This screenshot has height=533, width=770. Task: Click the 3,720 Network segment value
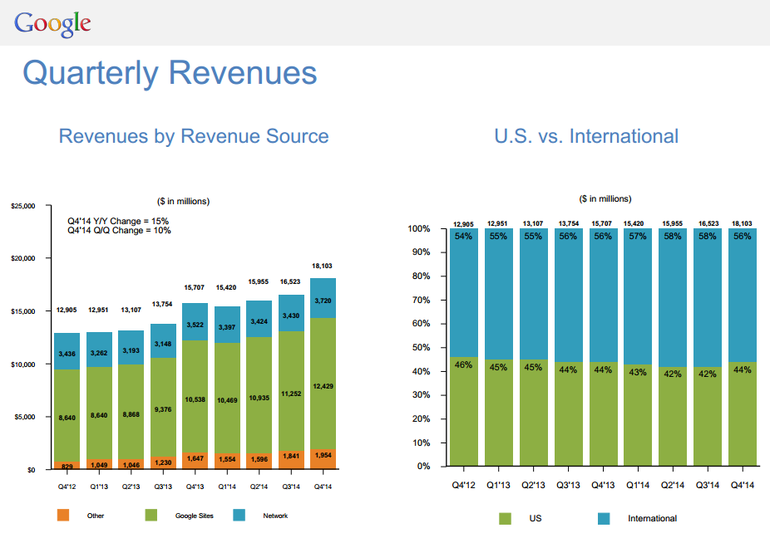click(x=323, y=301)
